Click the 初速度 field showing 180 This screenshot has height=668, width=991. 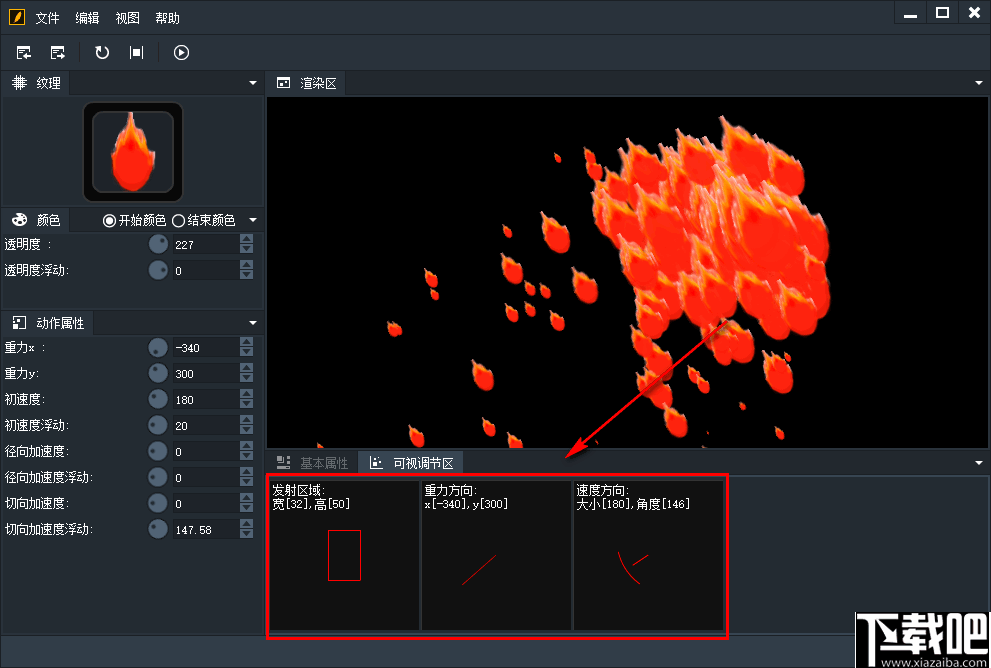click(x=206, y=399)
